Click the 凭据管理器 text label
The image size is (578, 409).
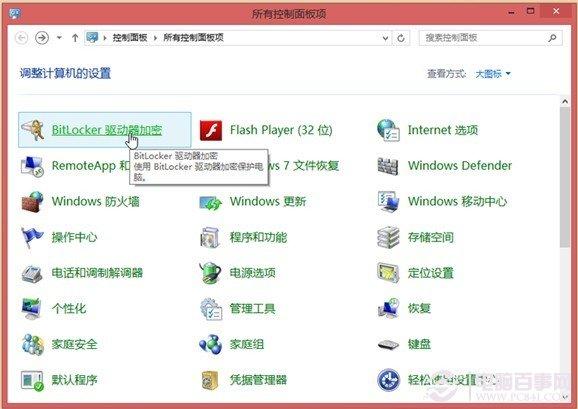pyautogui.click(x=258, y=380)
